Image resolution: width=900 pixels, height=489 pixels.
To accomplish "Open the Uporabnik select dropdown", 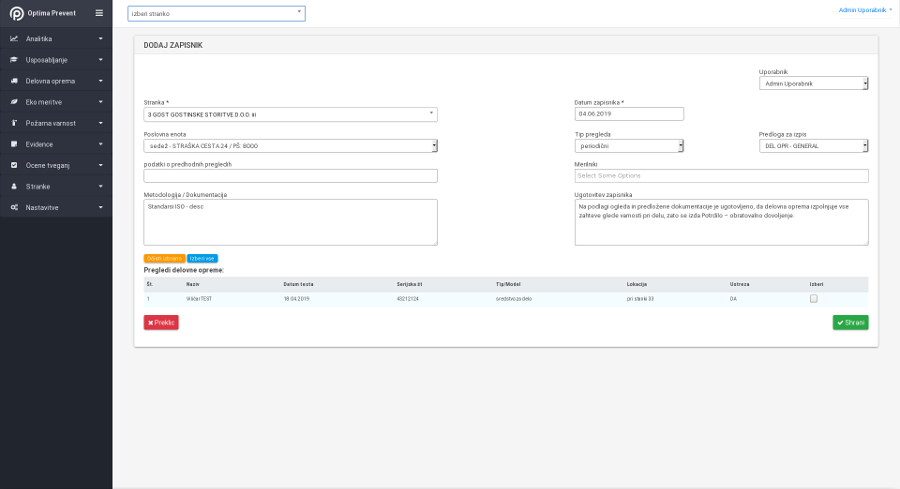I will click(x=813, y=83).
